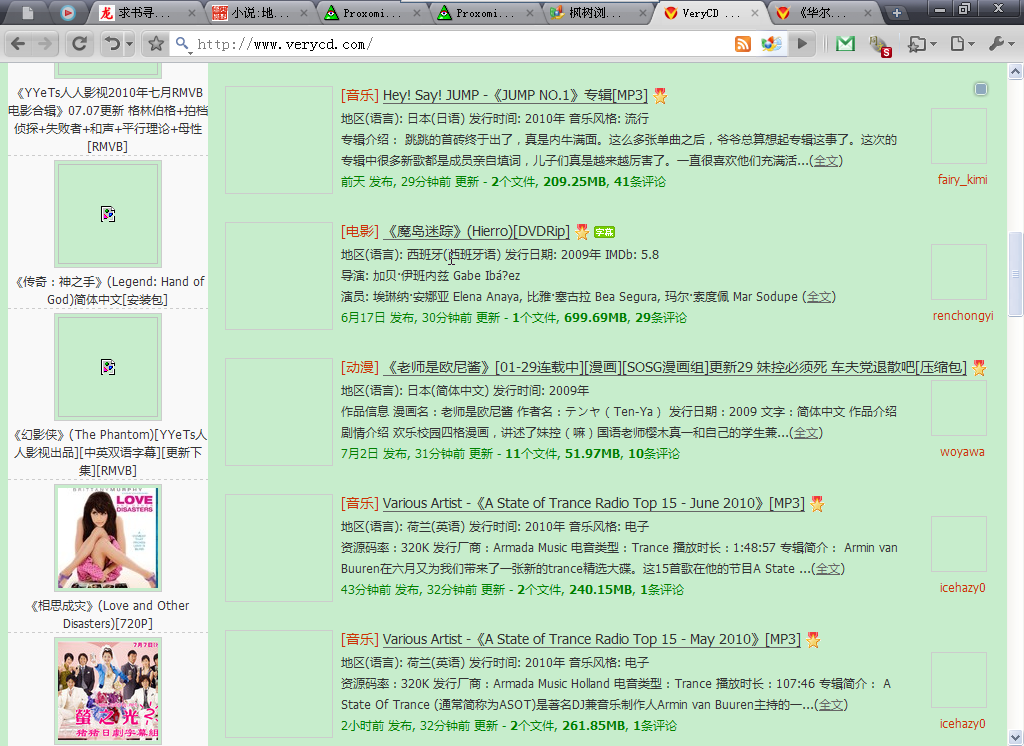Screen dimensions: 1024x746
Task: Click the star icon after JUMP NO.1 title
Action: point(660,96)
